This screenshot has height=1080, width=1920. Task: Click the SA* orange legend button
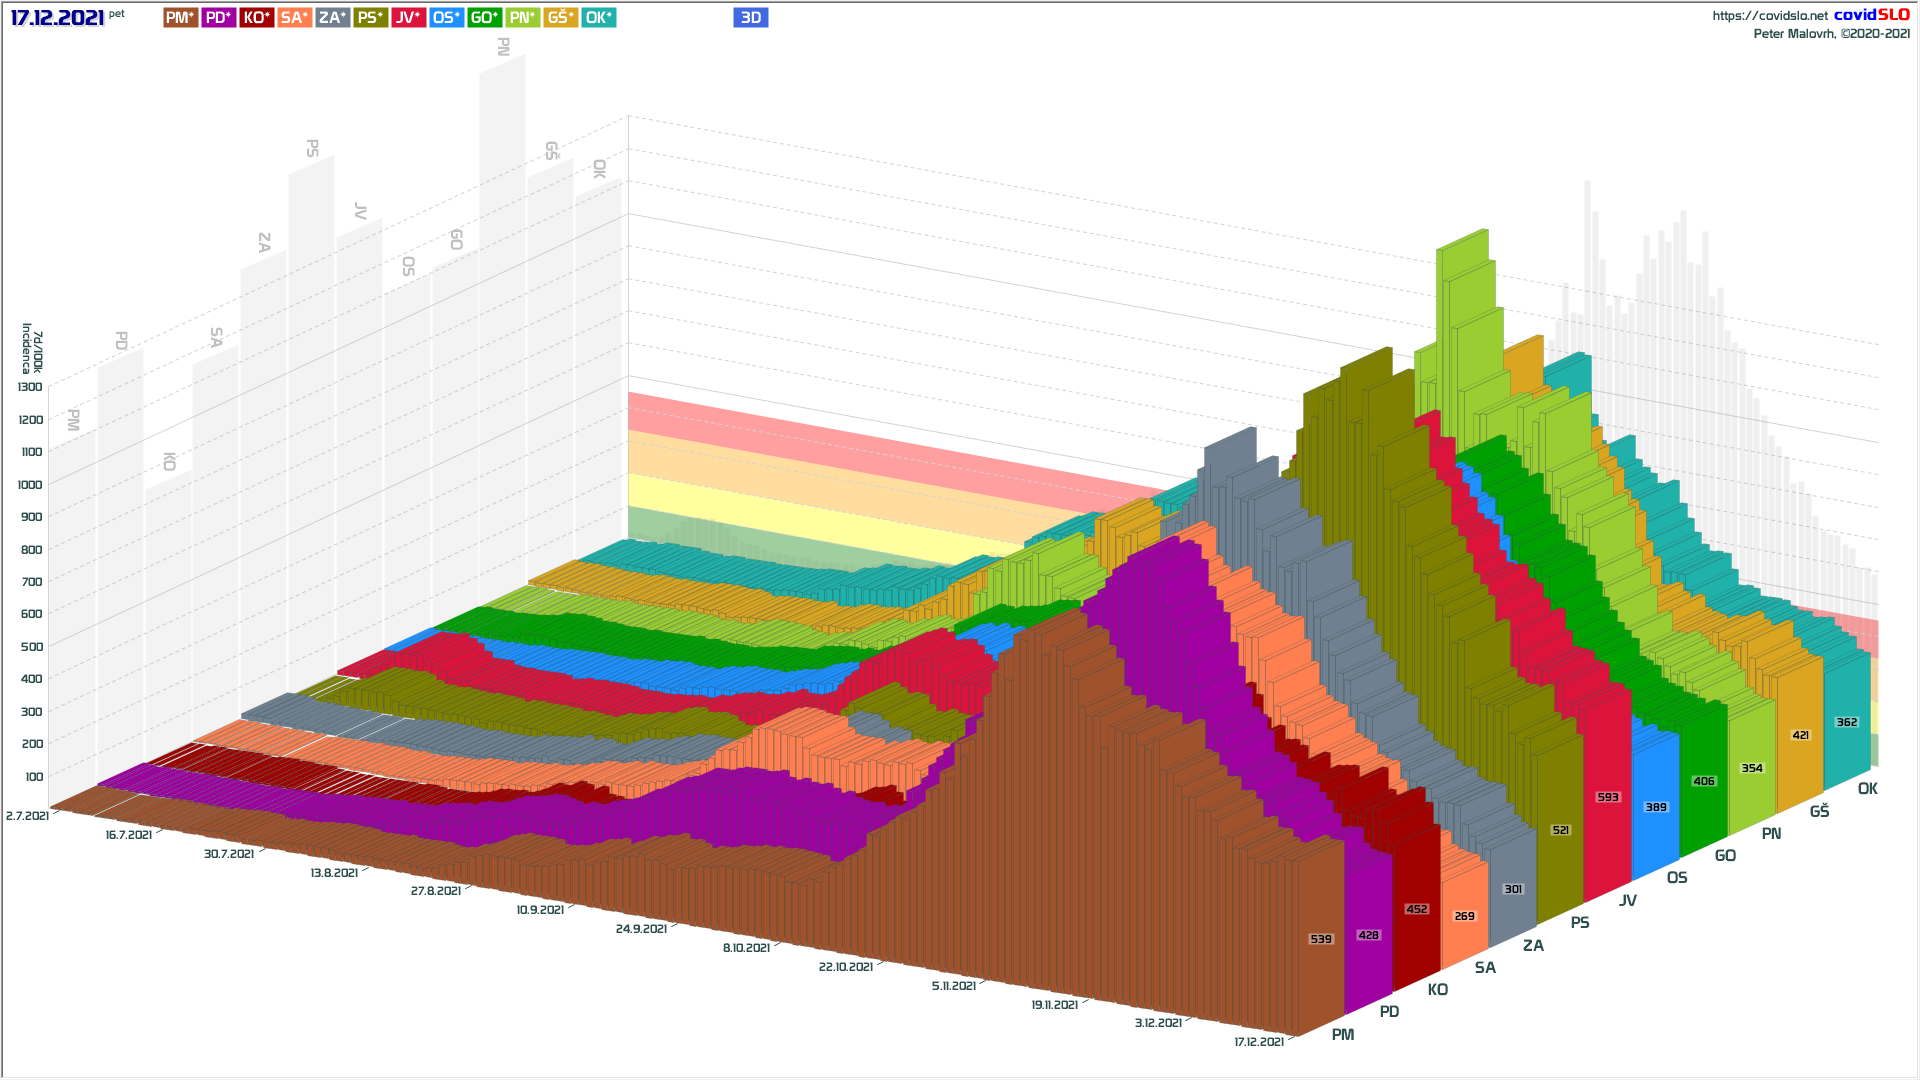pos(294,18)
